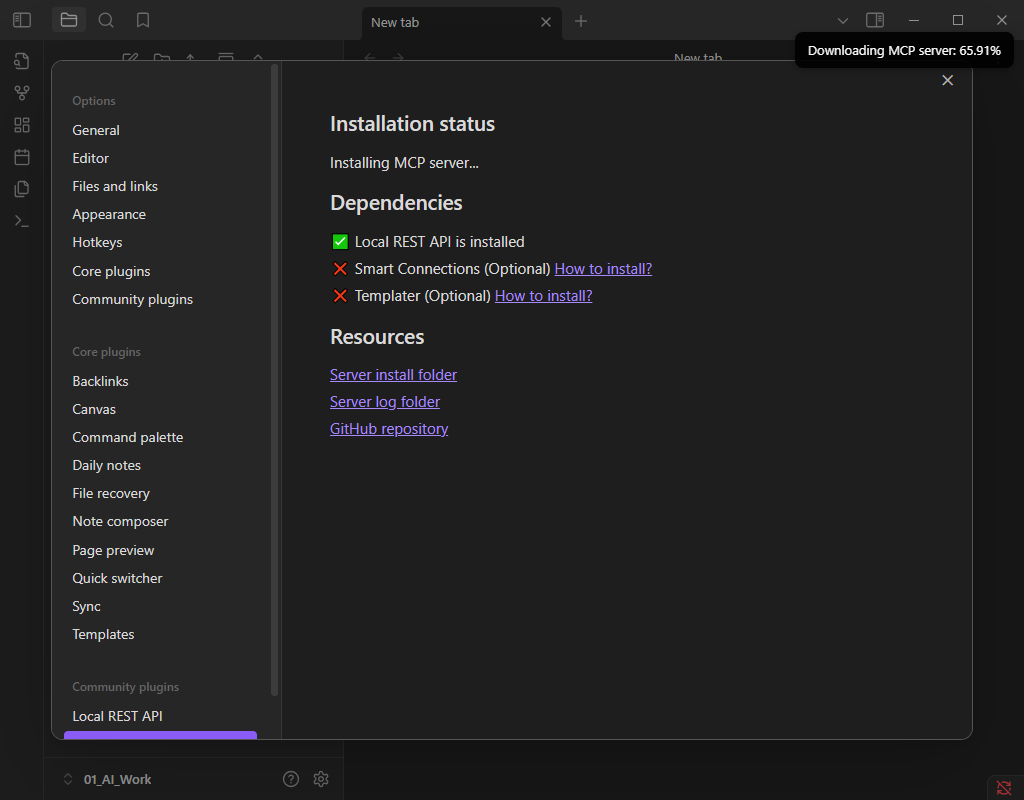Open the GitHub repository link
Image resolution: width=1024 pixels, height=800 pixels.
click(x=389, y=429)
